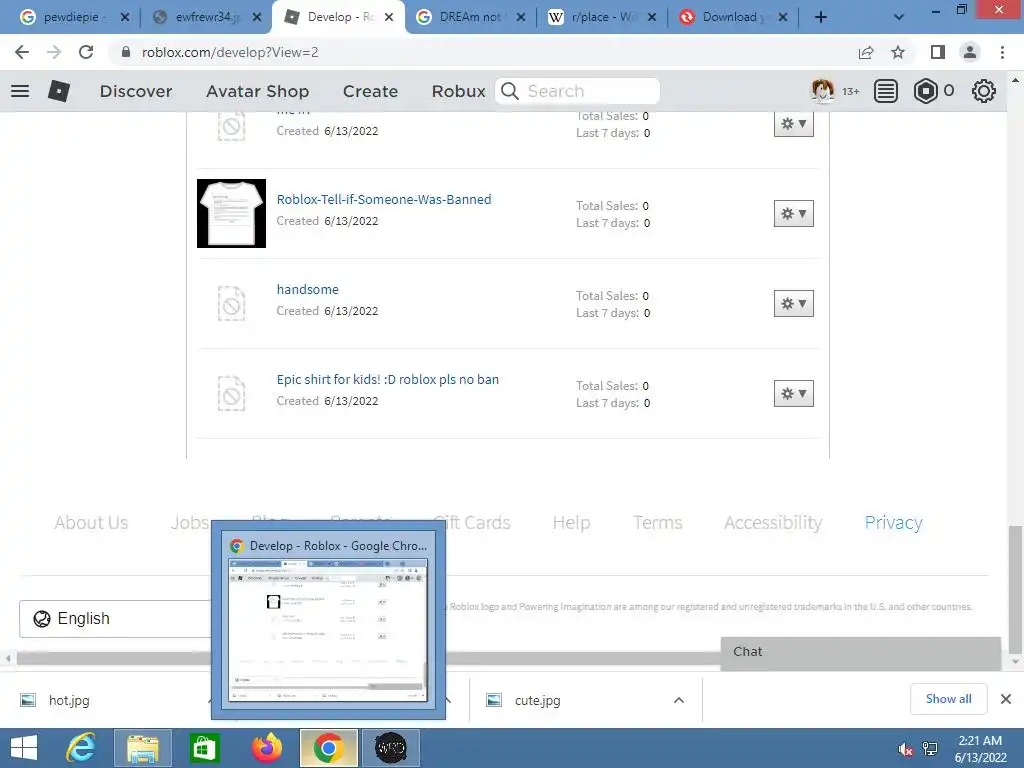The width and height of the screenshot is (1024, 768).
Task: Click the network tray icon
Action: click(930, 749)
